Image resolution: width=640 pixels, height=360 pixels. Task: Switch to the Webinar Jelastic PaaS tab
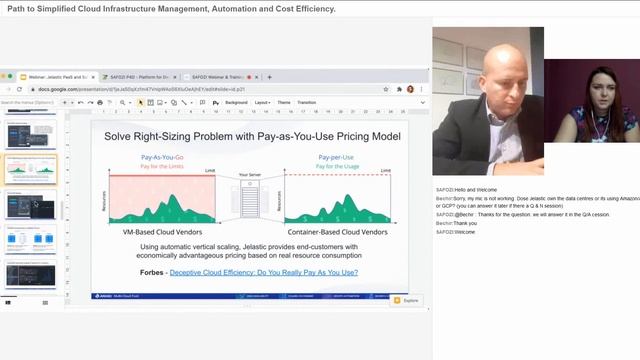57,77
